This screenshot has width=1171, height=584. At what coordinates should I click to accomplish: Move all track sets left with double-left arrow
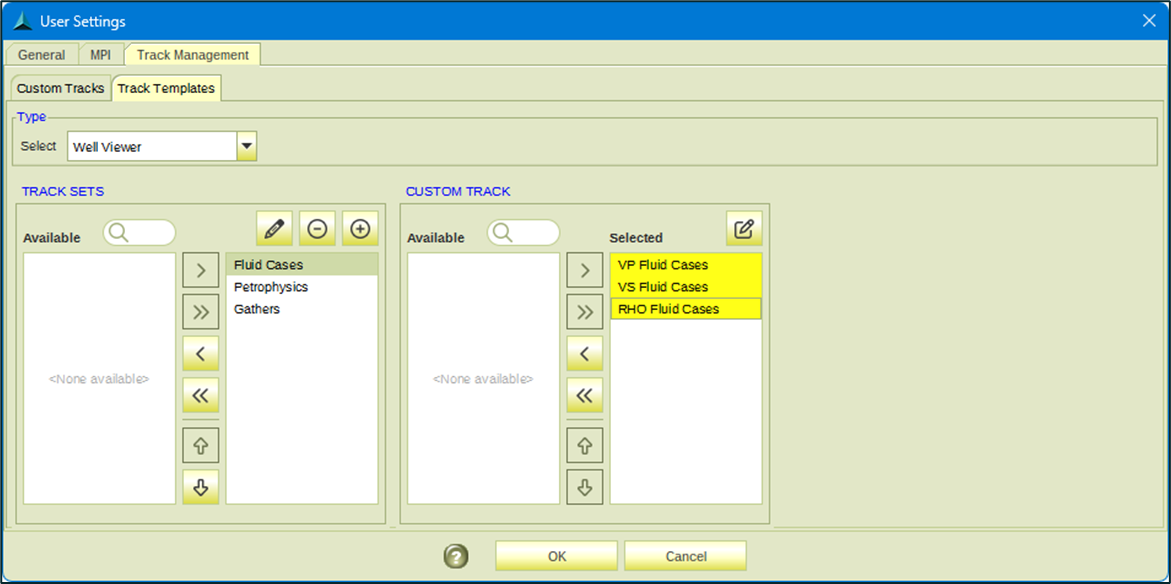tap(200, 396)
